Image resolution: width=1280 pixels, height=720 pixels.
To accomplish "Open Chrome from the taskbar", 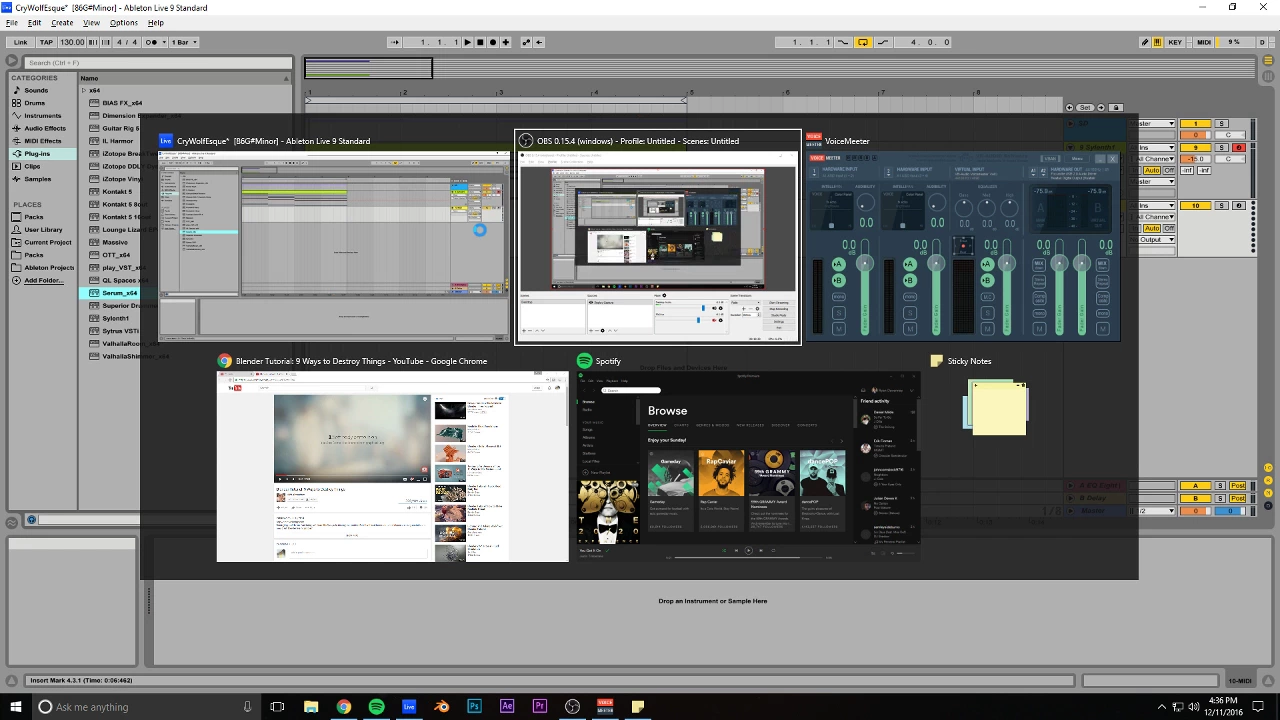I will click(x=343, y=707).
